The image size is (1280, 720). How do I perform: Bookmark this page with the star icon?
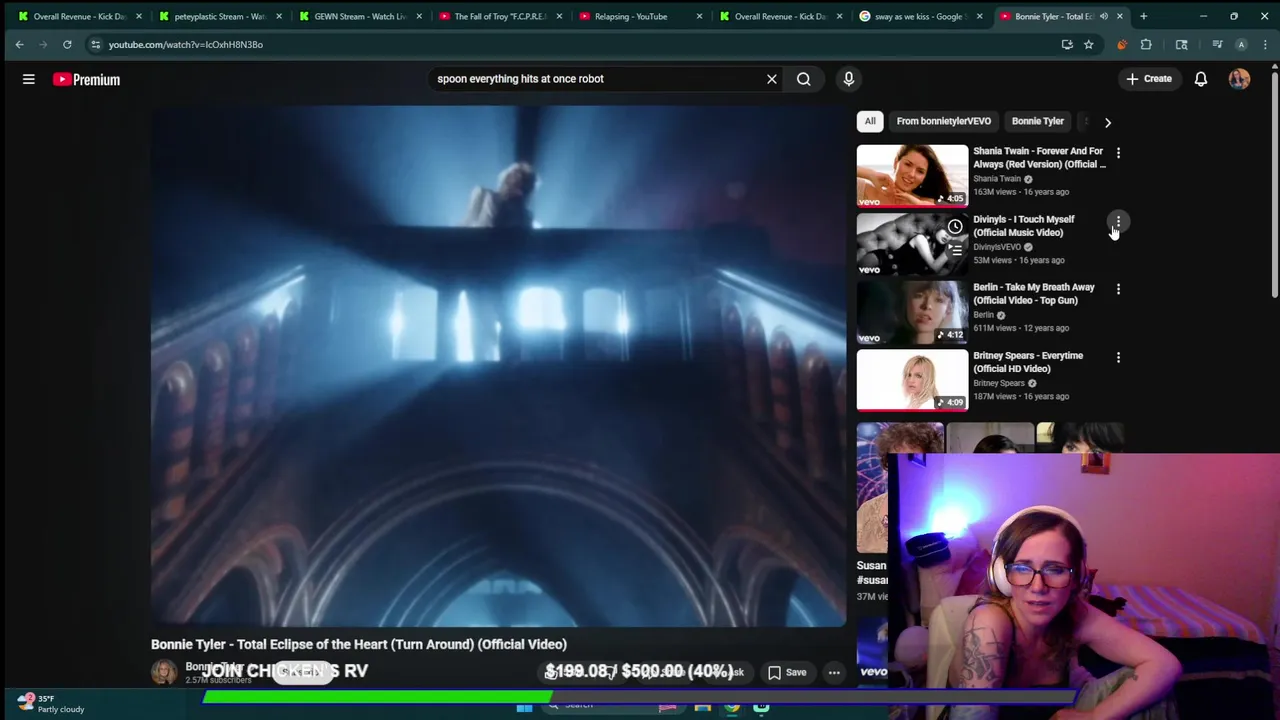[x=1089, y=44]
